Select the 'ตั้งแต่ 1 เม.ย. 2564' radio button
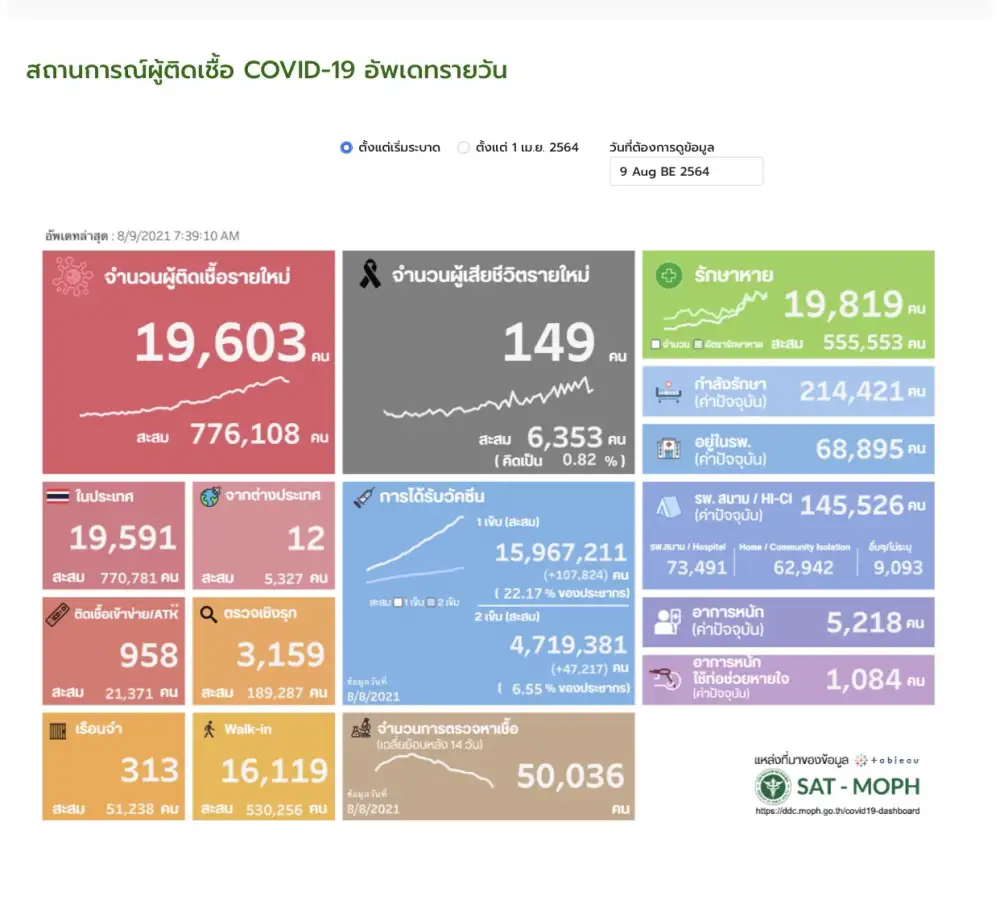The width and height of the screenshot is (1000, 909). [x=463, y=148]
